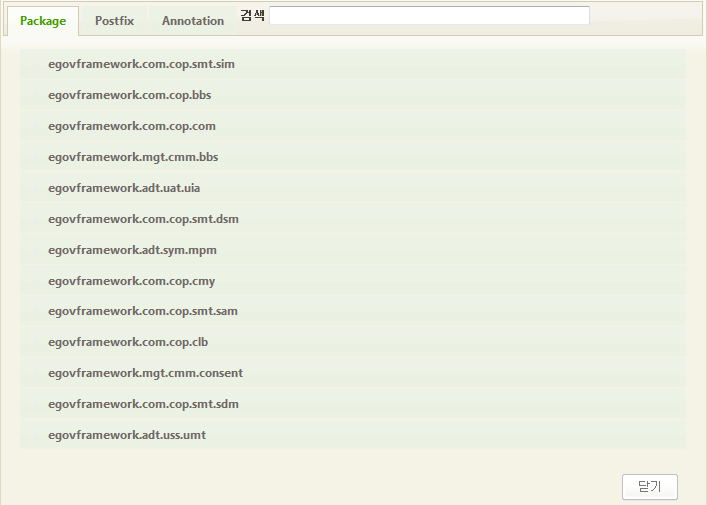Switch to the Package tab
This screenshot has width=707, height=505.
43,21
